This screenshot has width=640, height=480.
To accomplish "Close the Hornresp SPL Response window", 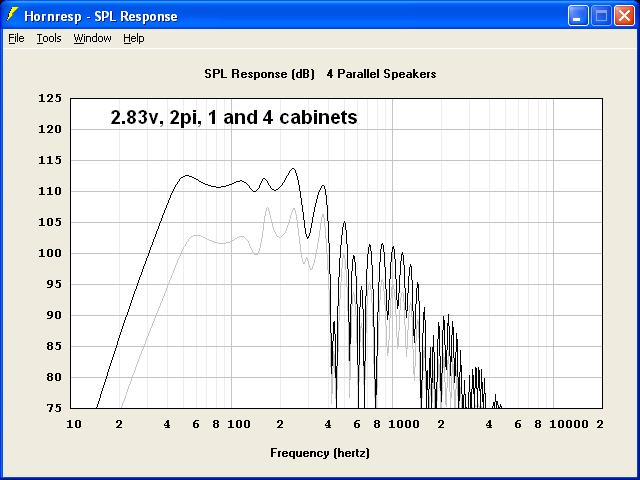I will pyautogui.click(x=624, y=16).
